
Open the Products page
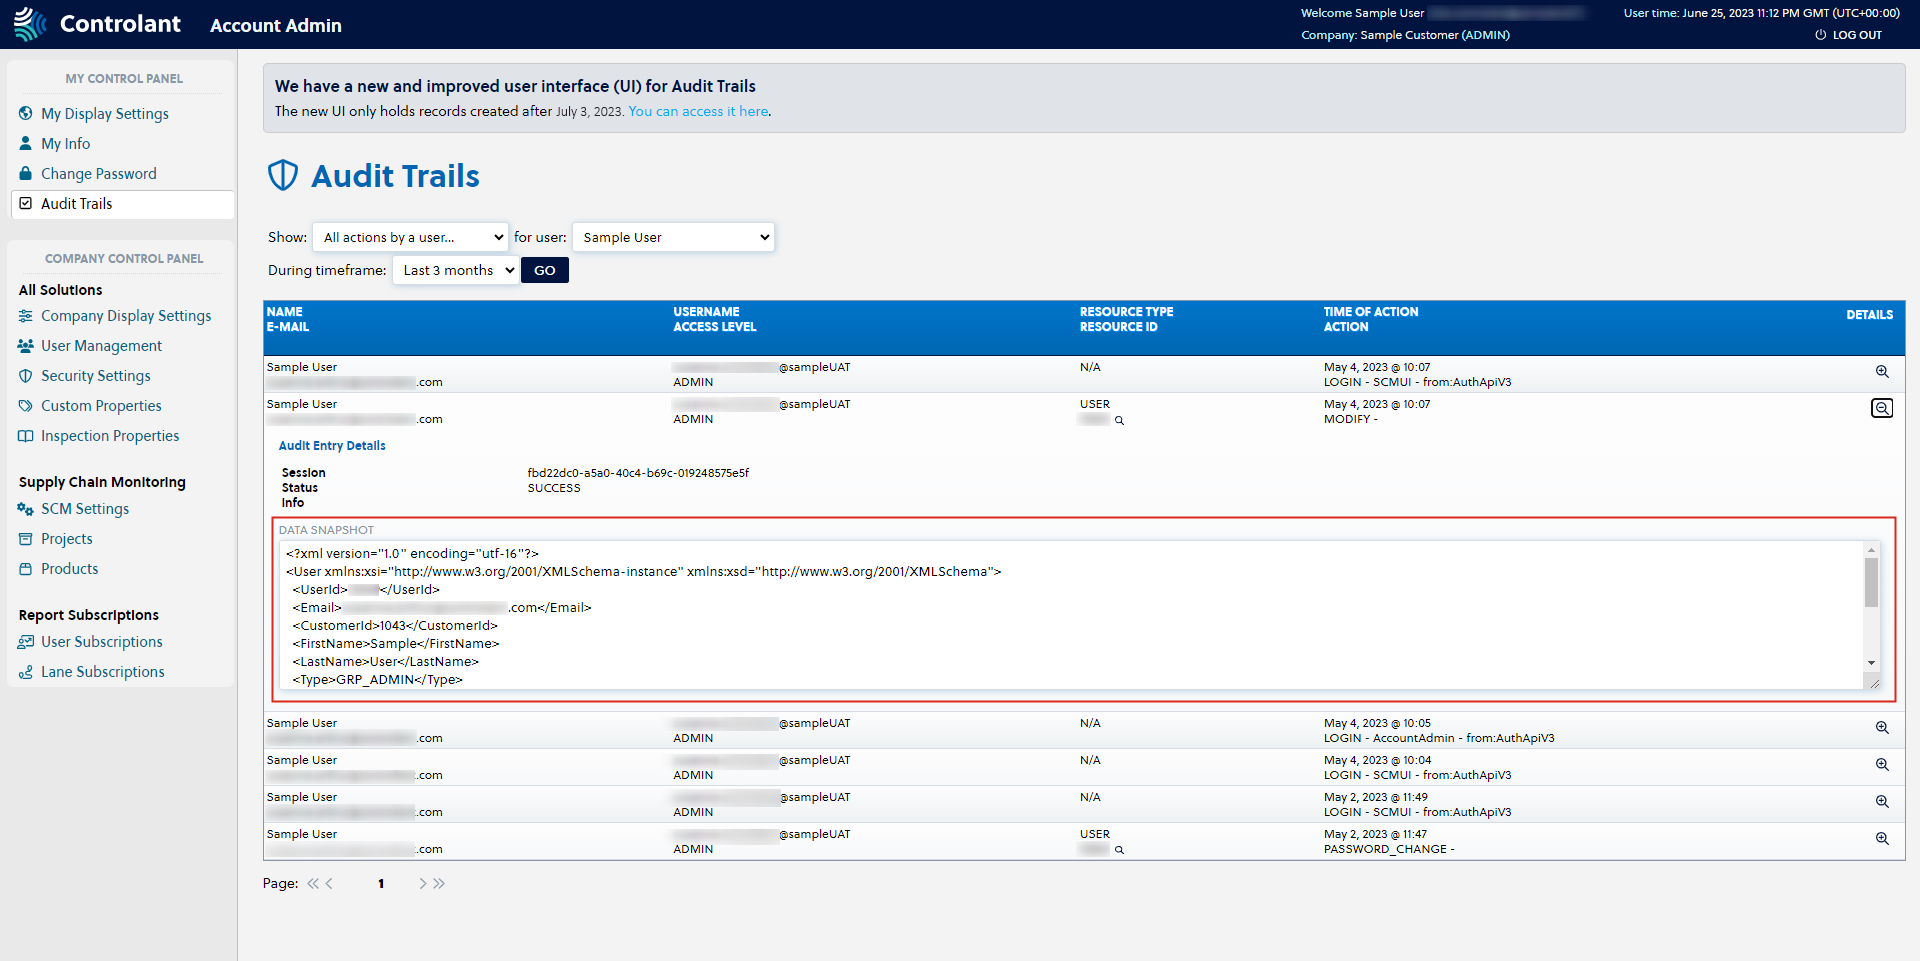(x=69, y=569)
